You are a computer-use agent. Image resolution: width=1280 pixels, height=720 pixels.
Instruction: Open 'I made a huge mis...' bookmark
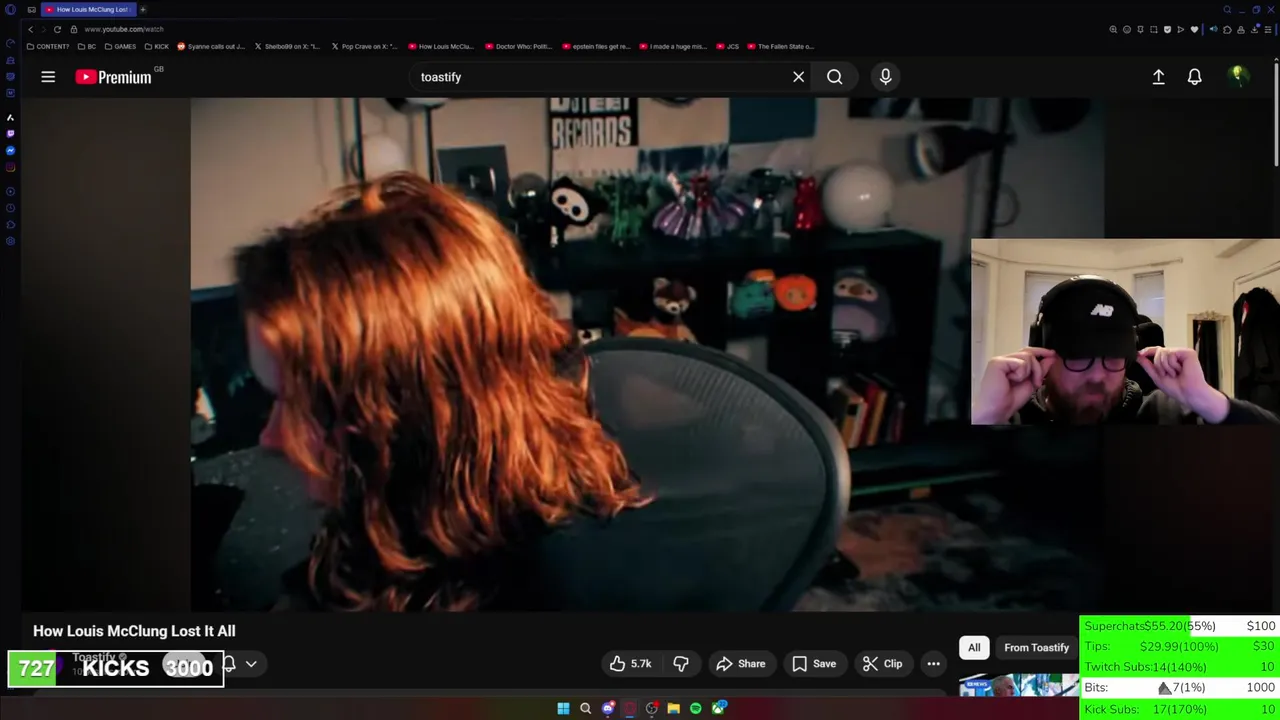tap(672, 46)
